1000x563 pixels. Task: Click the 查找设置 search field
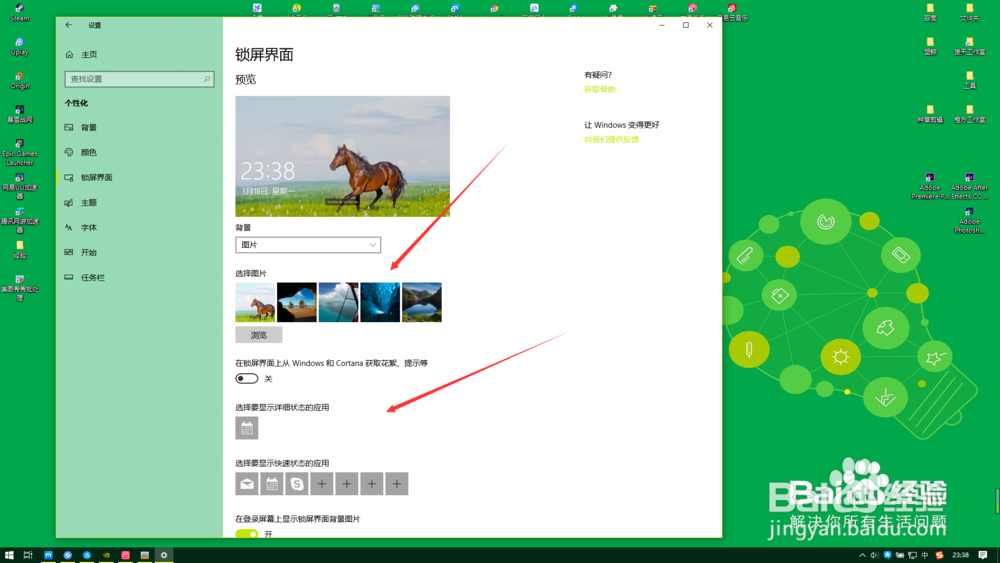point(139,79)
